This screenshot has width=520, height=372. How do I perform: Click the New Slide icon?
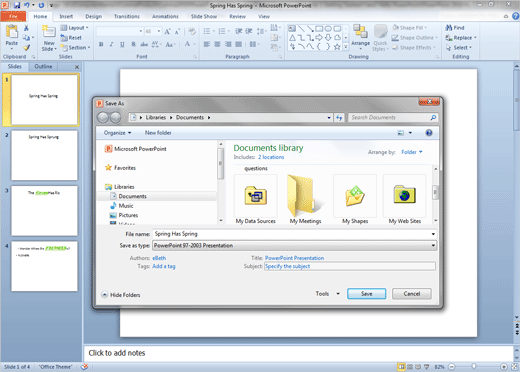pos(49,32)
